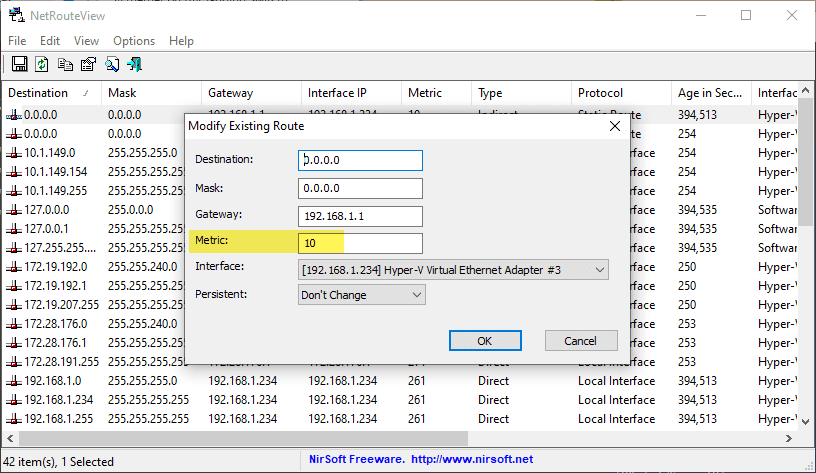Click the network icon of the 10.1.149.0 row

point(13,153)
